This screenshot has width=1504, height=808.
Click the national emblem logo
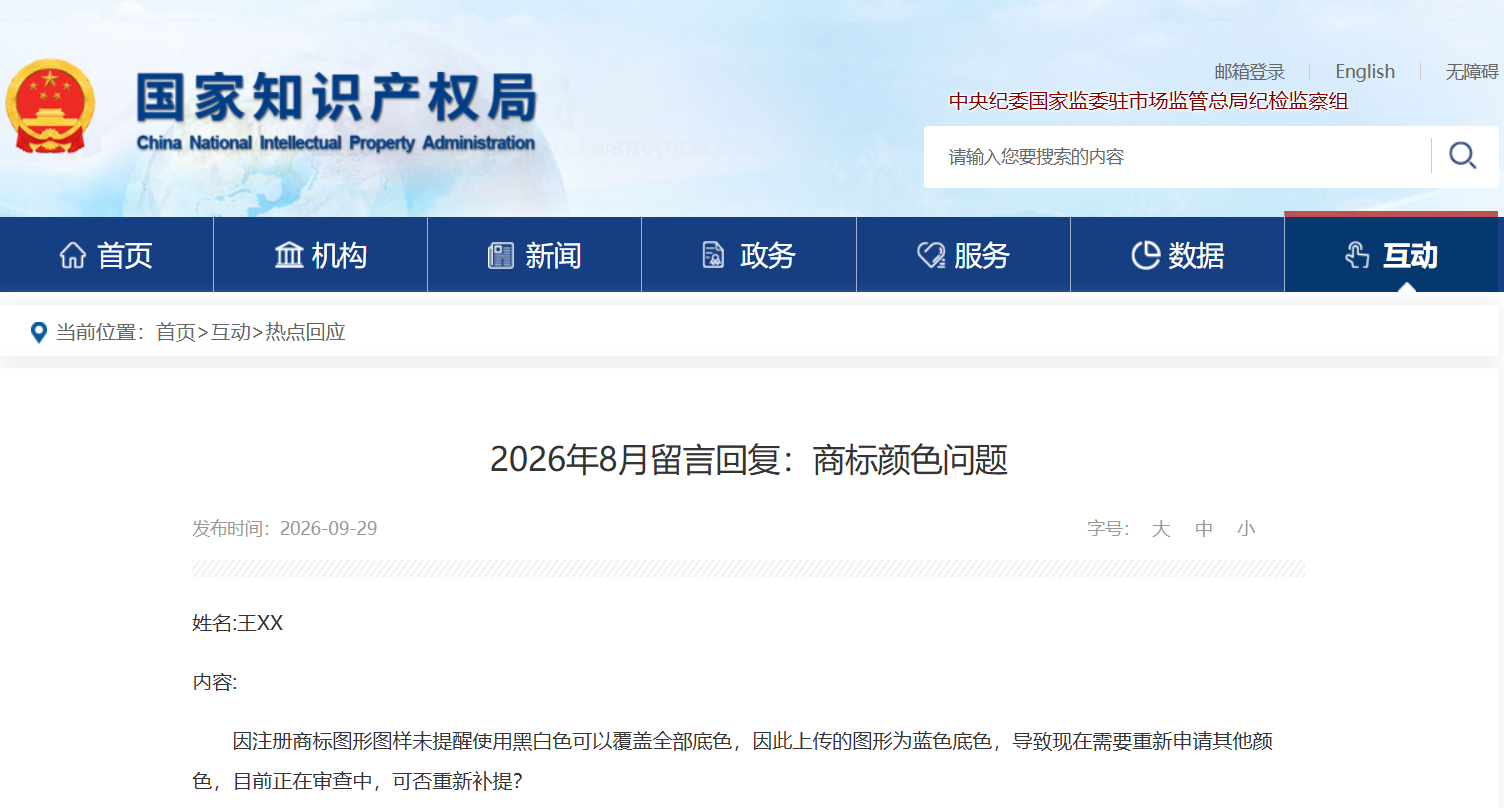(50, 108)
